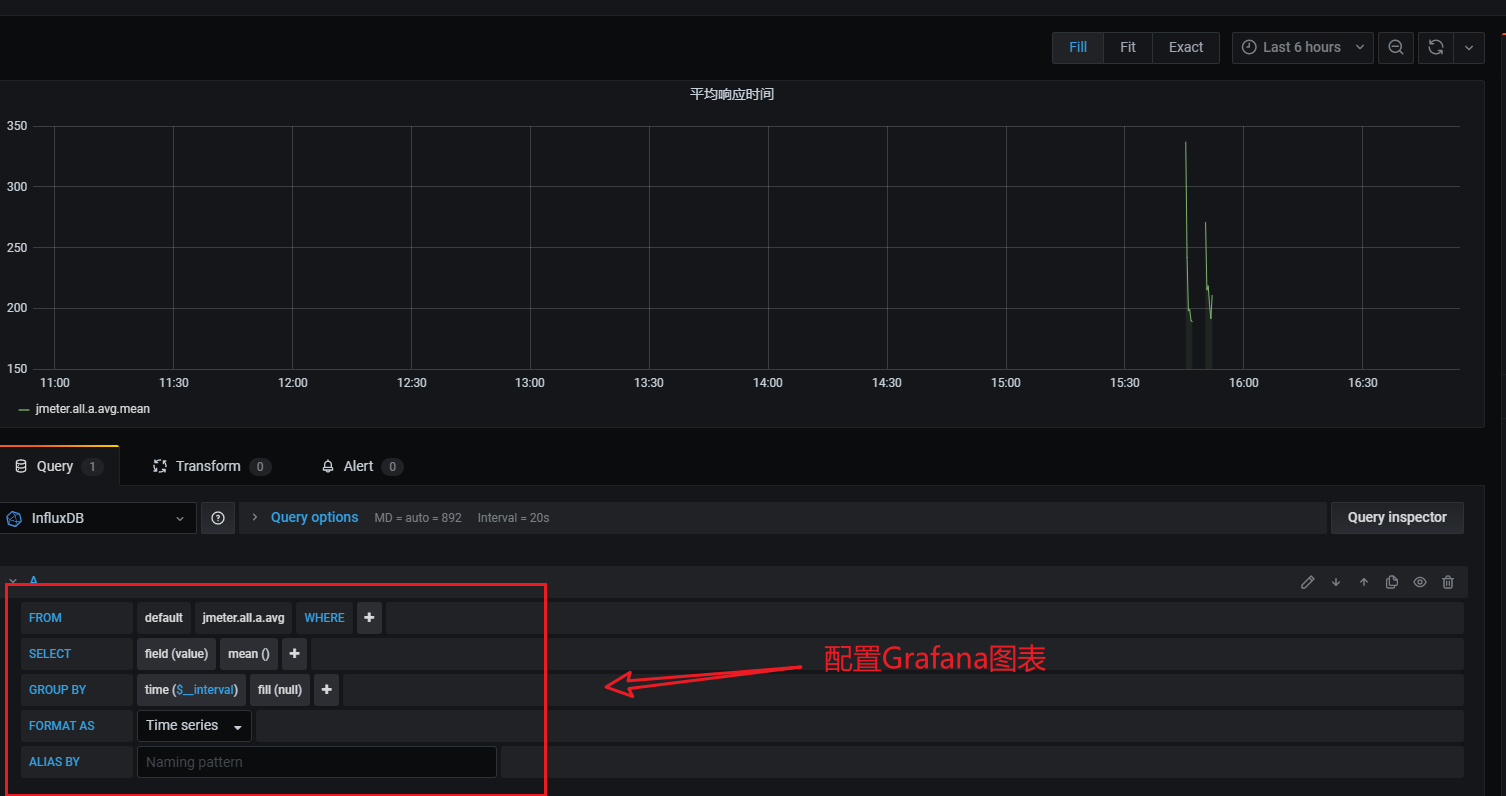Open the refresh interval dropdown arrow
The width and height of the screenshot is (1506, 796).
click(1468, 47)
